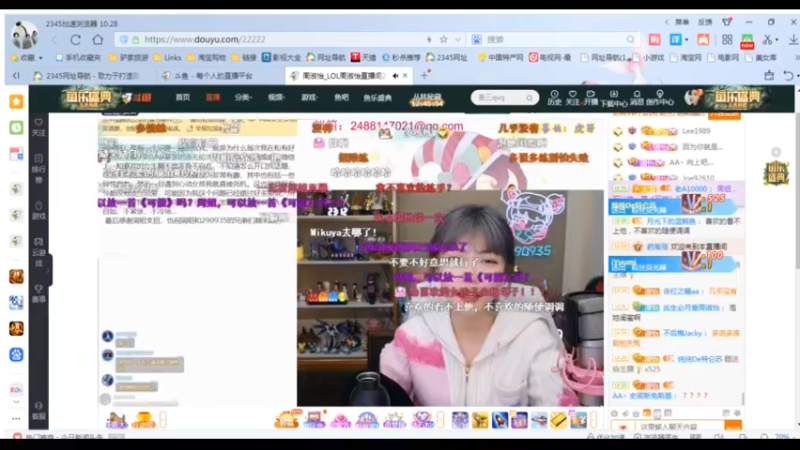Open the 天猫 bookmark
Viewport: 800px width, 450px height.
coord(363,58)
